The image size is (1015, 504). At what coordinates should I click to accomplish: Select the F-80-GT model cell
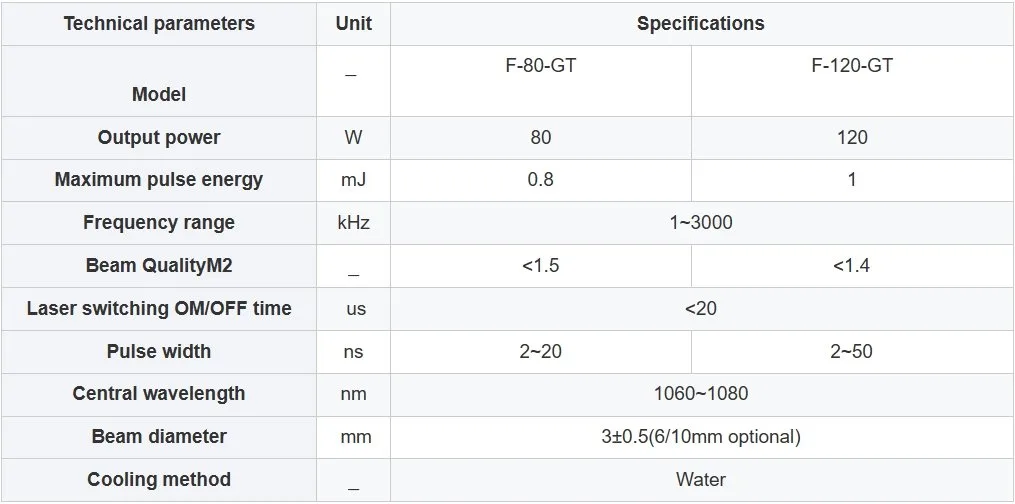coord(541,82)
